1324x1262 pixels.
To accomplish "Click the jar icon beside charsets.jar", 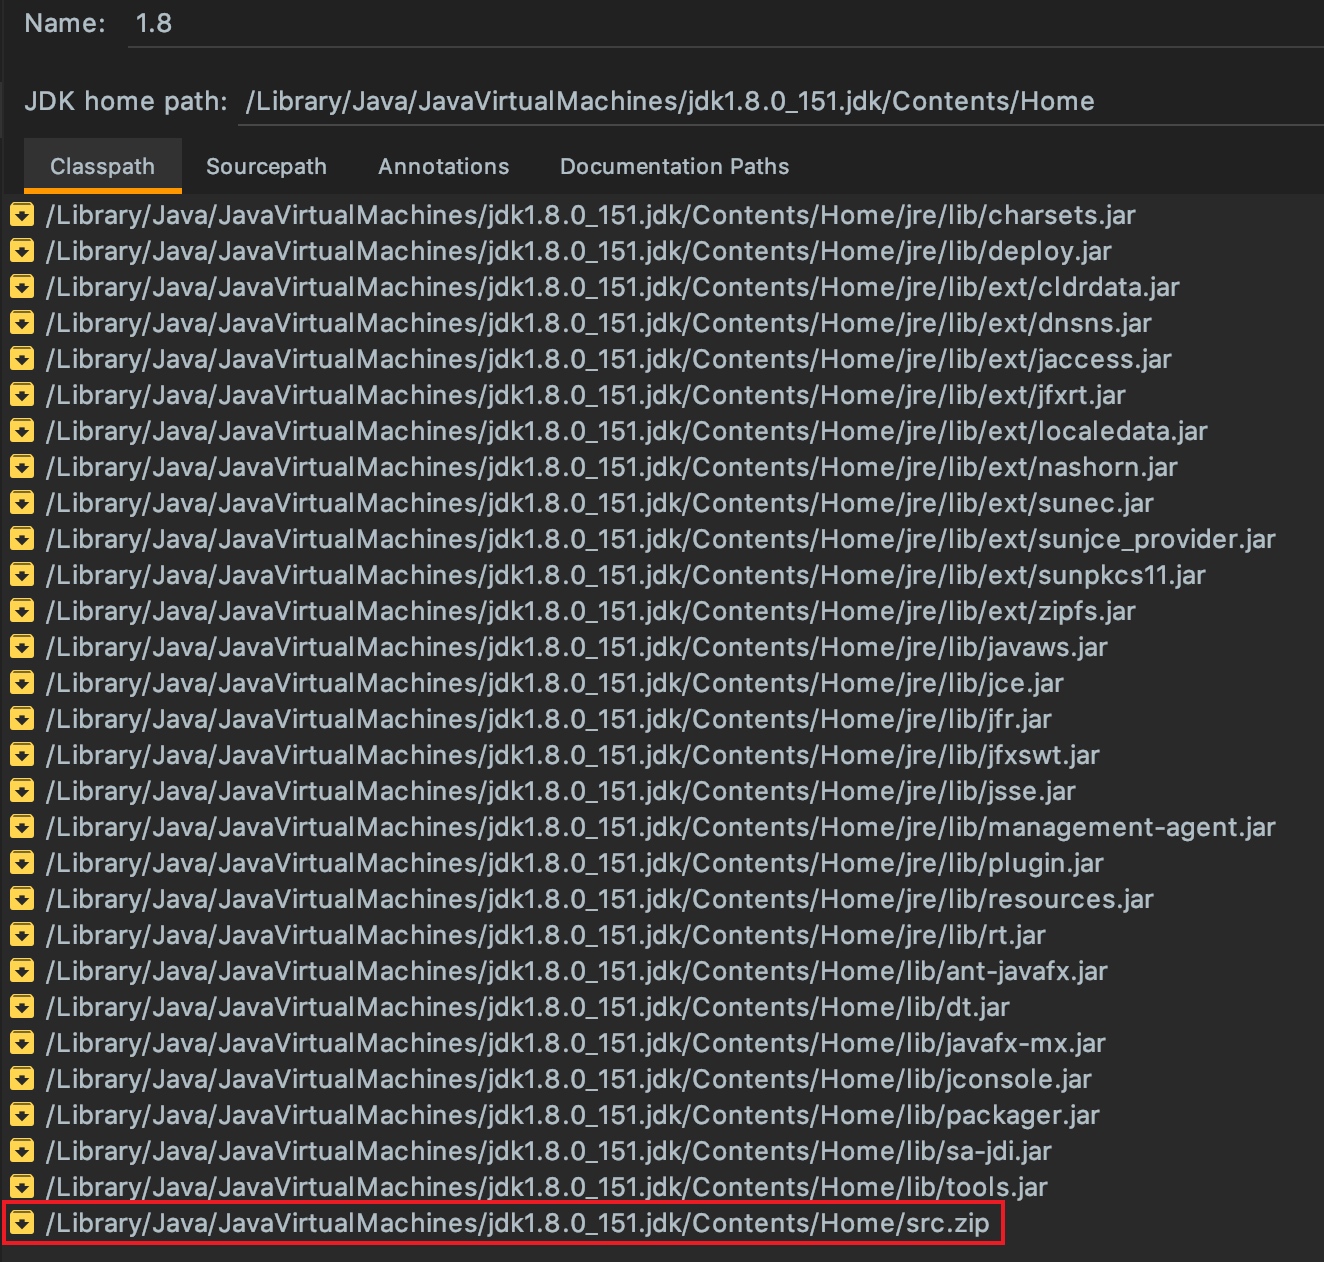I will [x=21, y=215].
